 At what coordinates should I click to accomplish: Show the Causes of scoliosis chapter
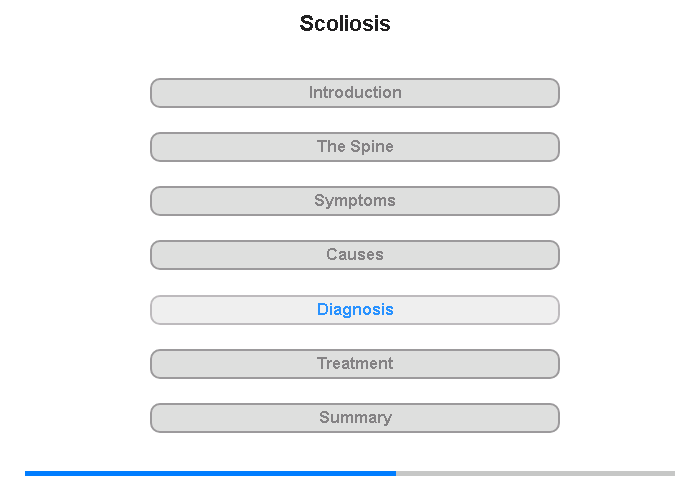[x=355, y=255]
